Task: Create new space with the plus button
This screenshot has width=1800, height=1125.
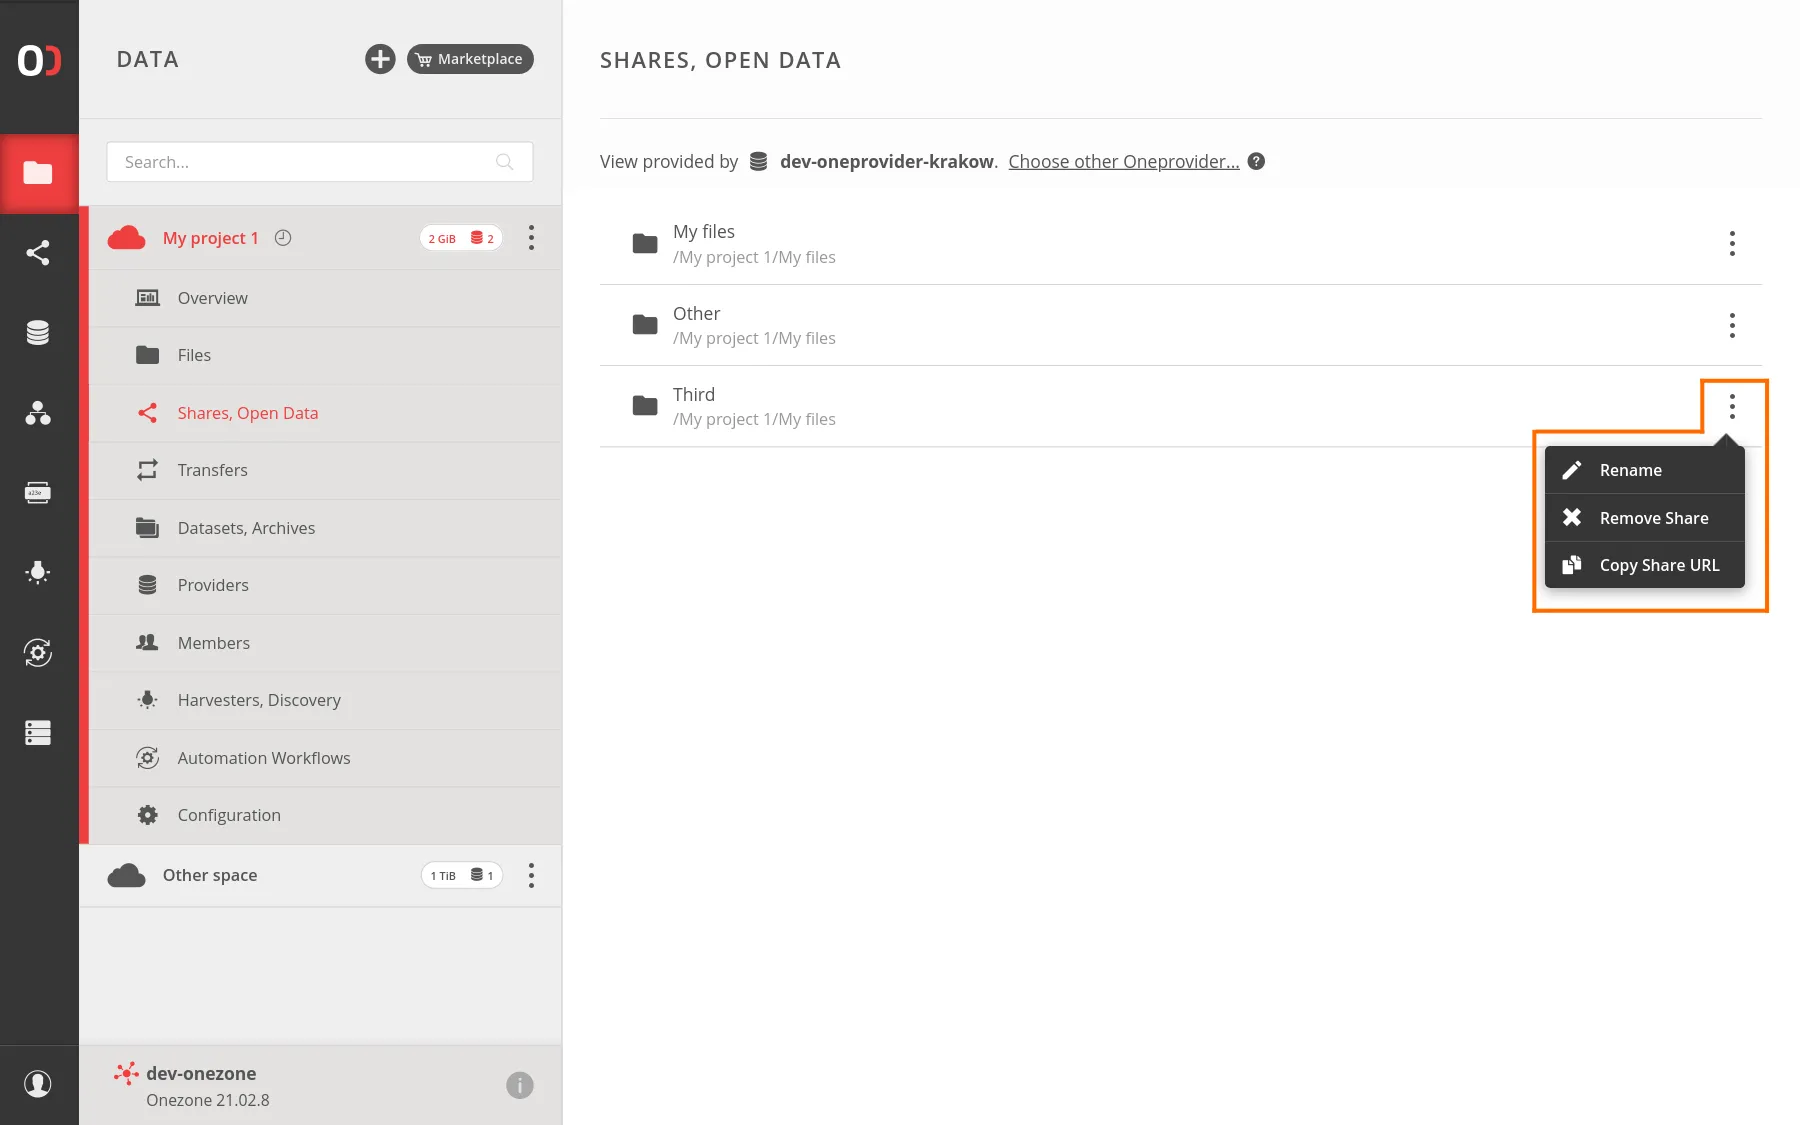Action: pyautogui.click(x=380, y=59)
